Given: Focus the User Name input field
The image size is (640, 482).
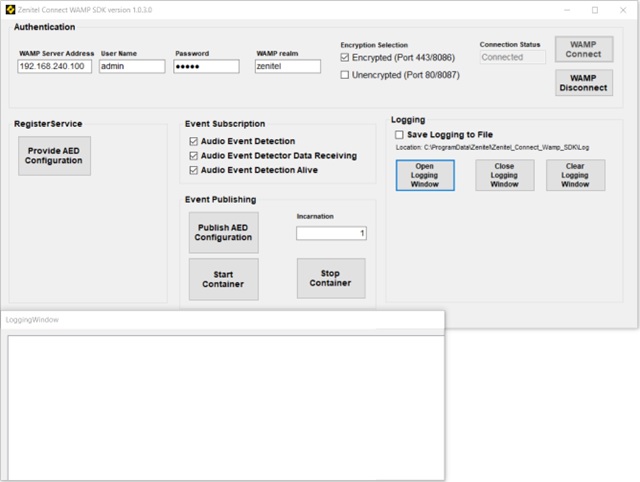Looking at the screenshot, I should pyautogui.click(x=132, y=67).
